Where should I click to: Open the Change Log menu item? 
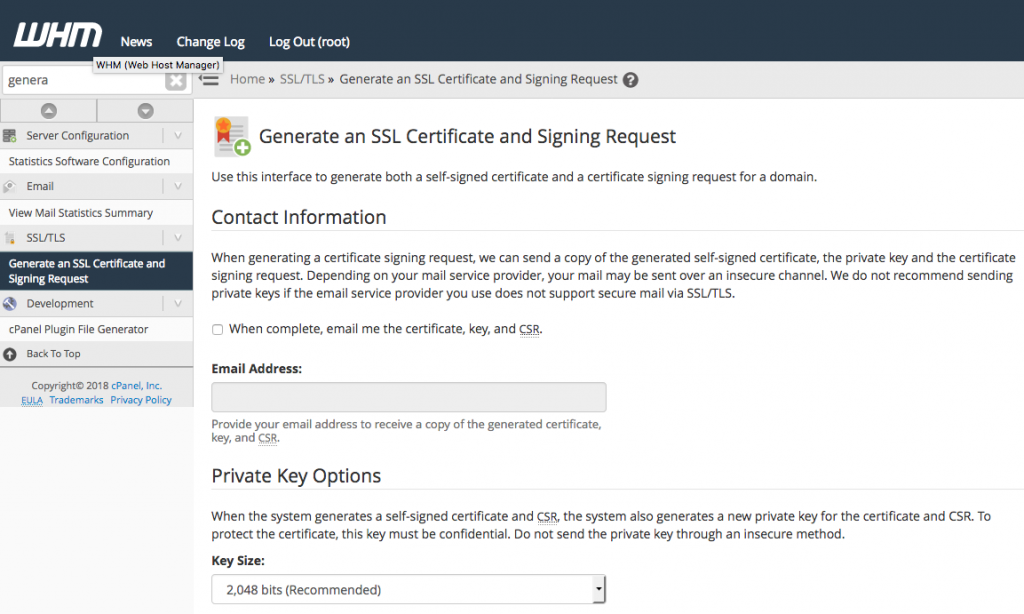tap(210, 42)
